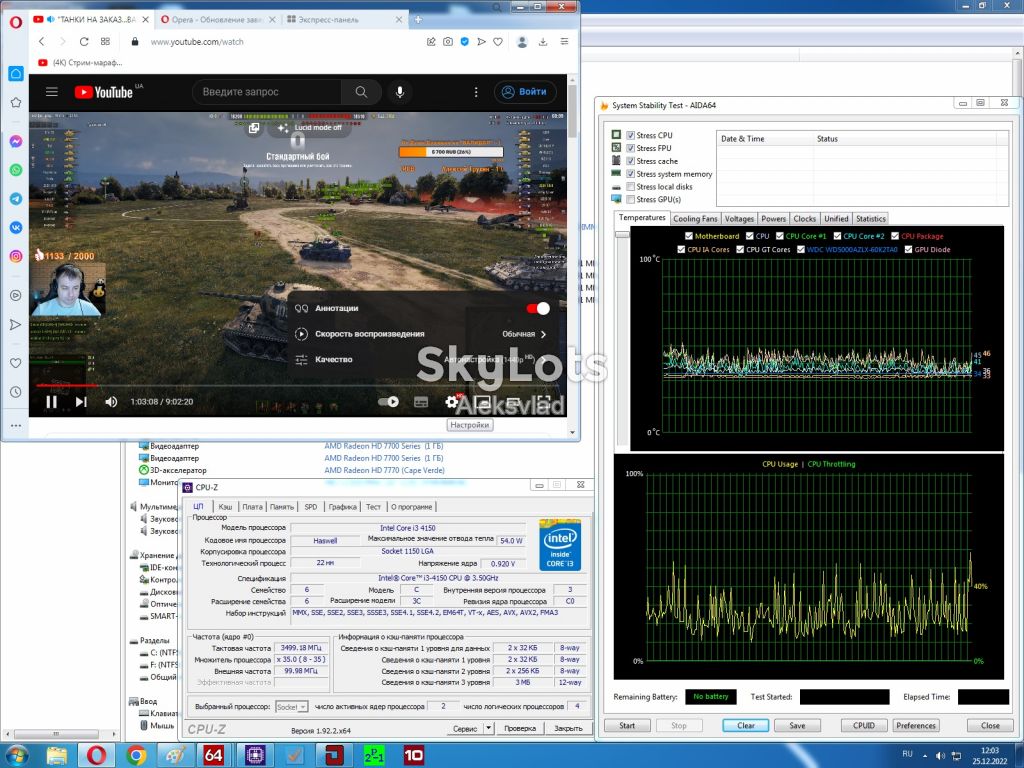
Task: Uncheck Stress FPU option
Action: 630,148
